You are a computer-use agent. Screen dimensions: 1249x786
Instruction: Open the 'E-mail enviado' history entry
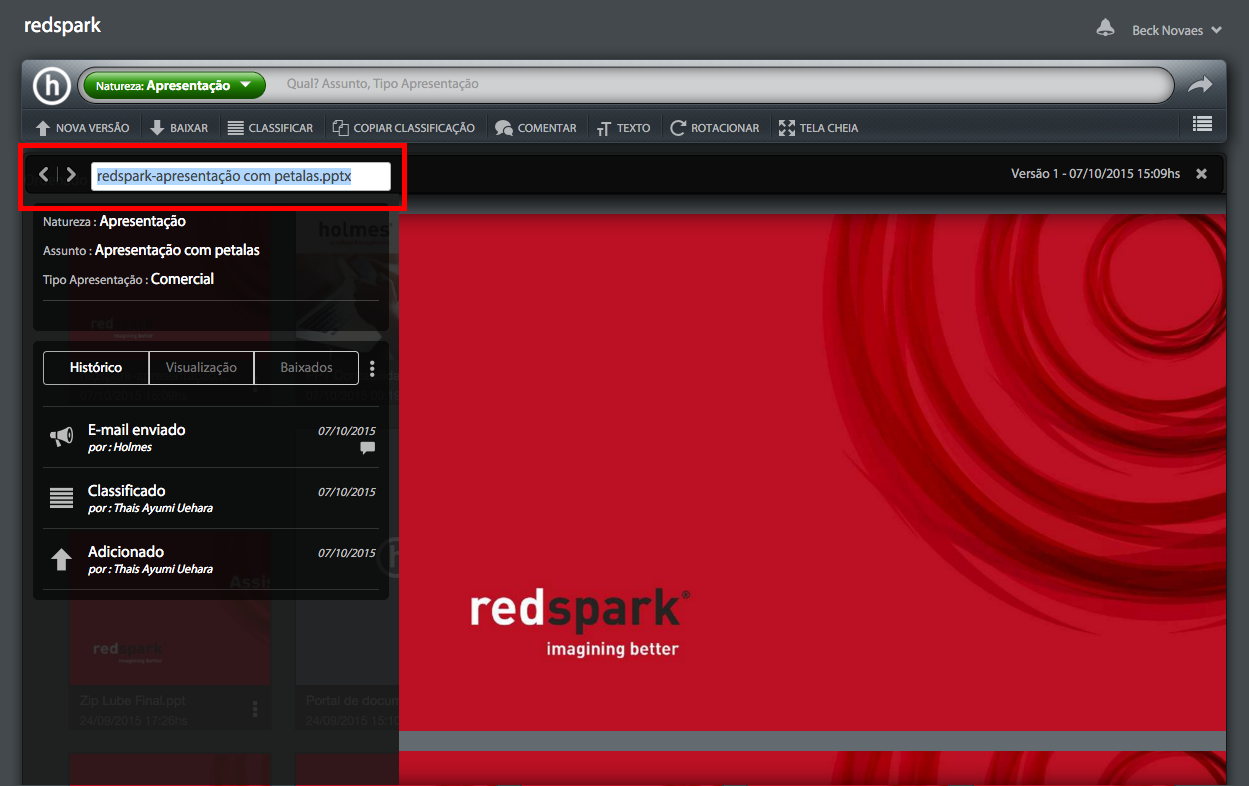point(212,437)
